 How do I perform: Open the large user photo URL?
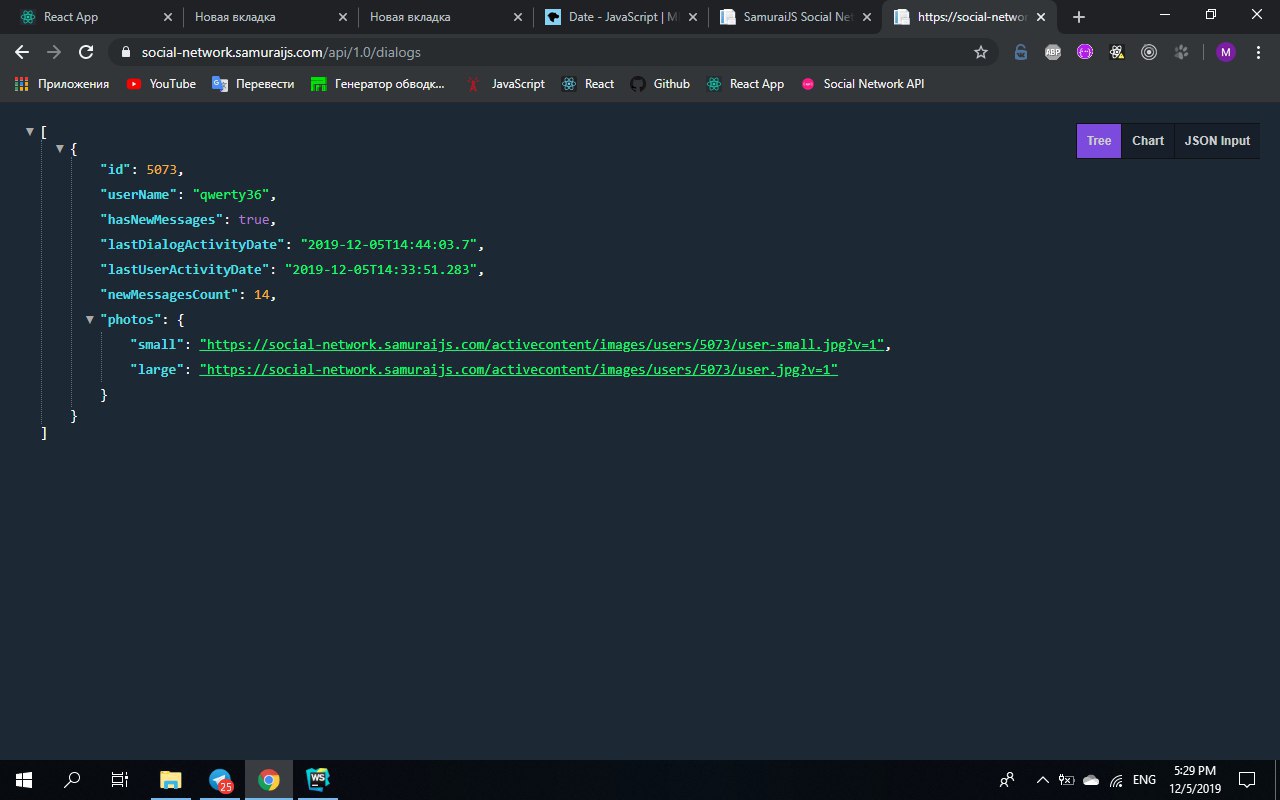pyautogui.click(x=518, y=370)
